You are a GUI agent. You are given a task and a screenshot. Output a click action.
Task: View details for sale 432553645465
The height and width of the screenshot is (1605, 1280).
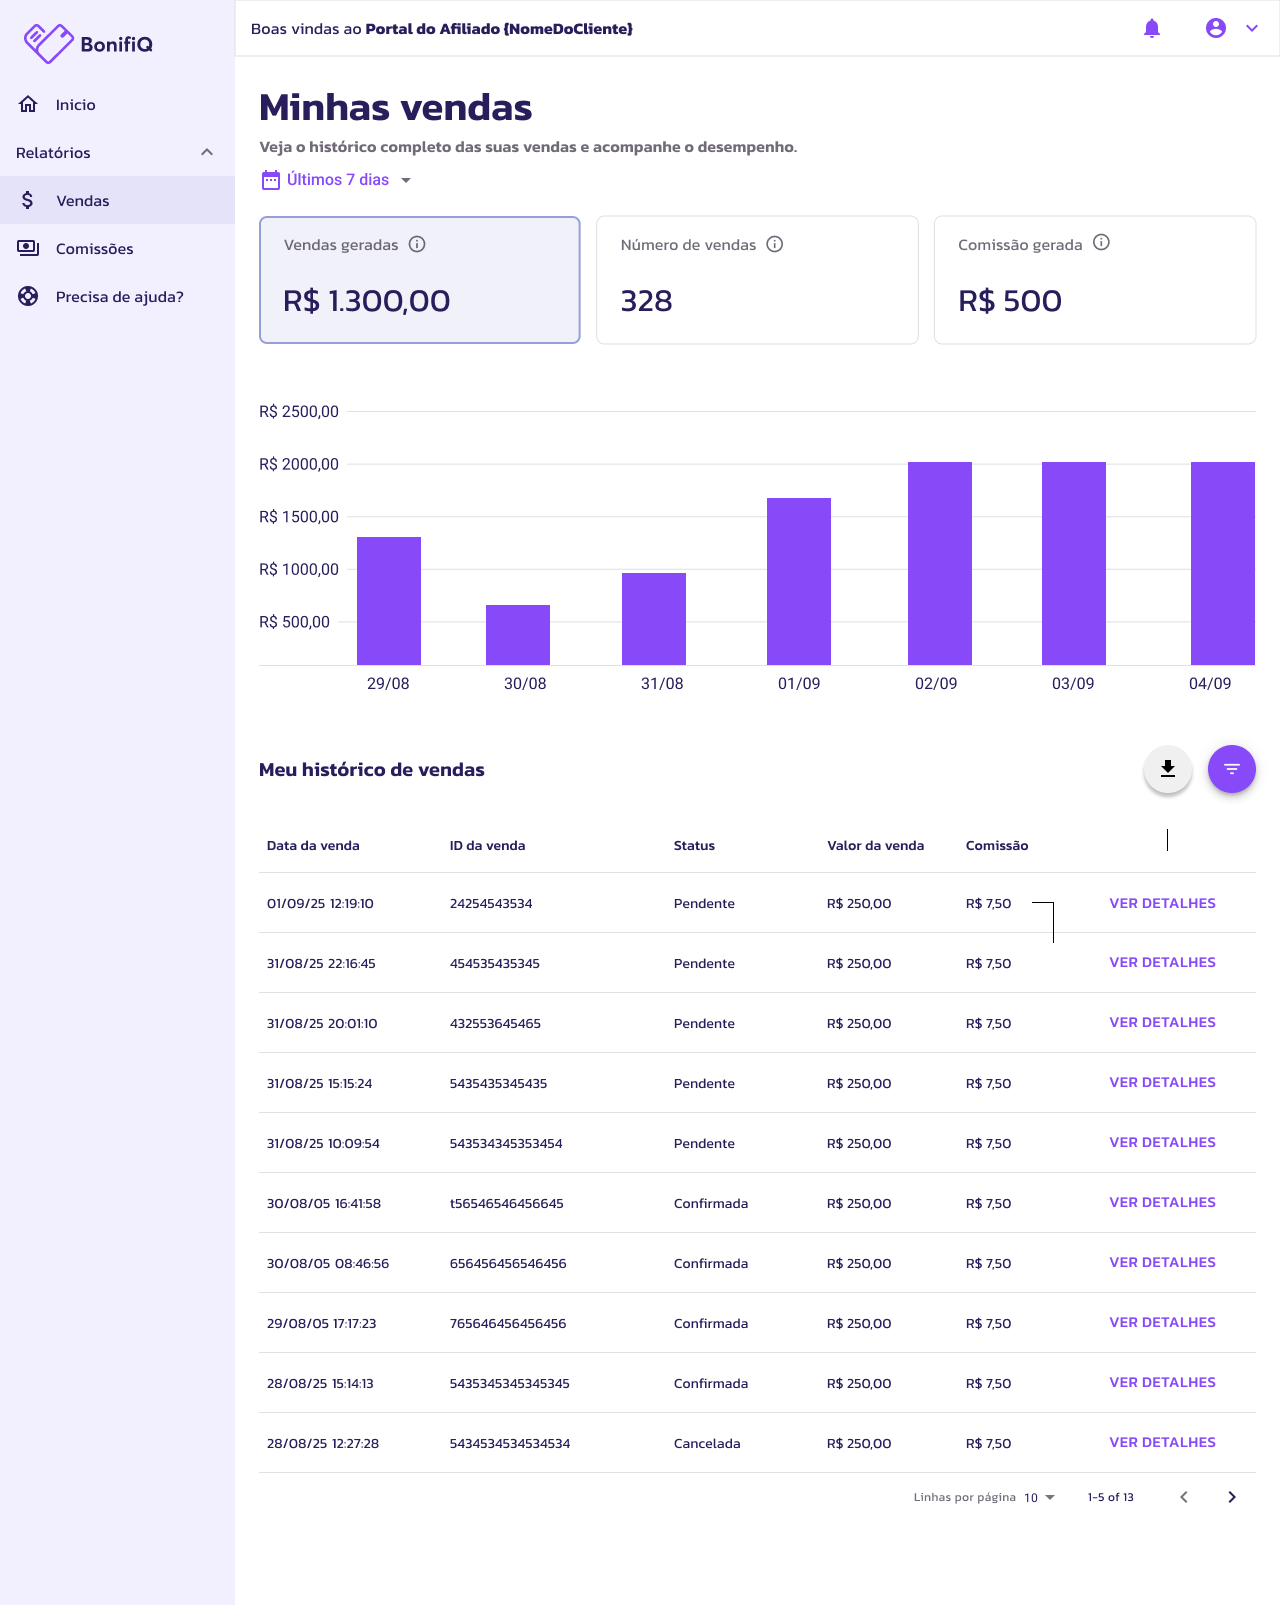click(1162, 1022)
